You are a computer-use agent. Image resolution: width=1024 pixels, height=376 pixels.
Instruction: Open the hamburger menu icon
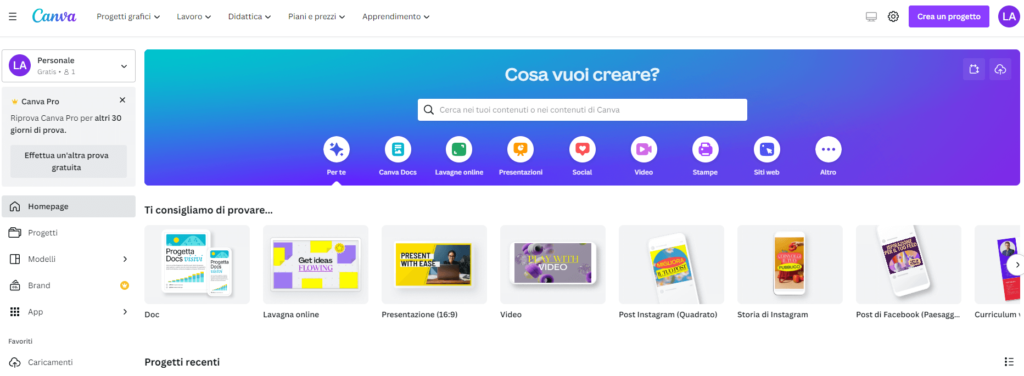click(12, 16)
